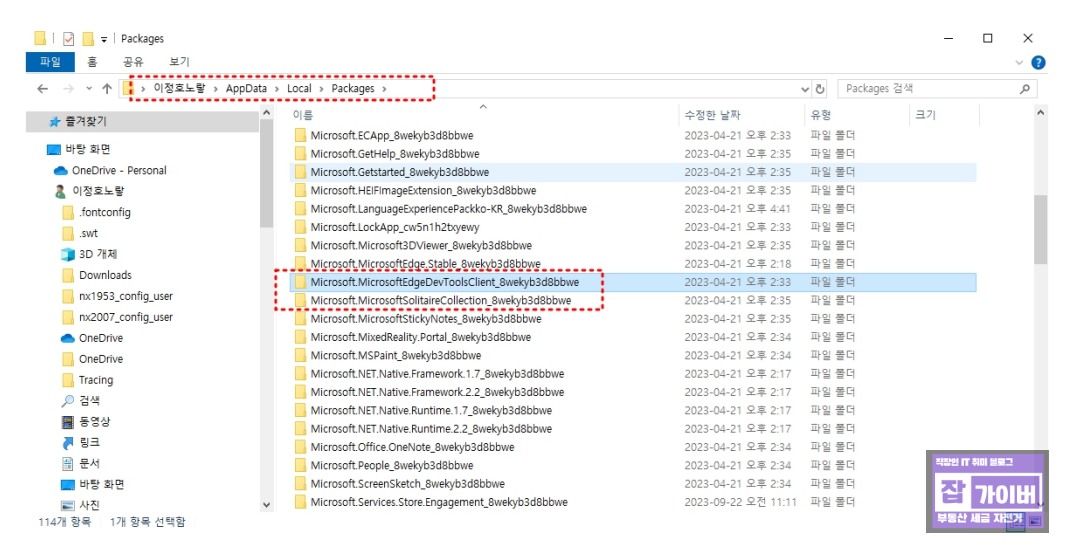
Task: Select OneDrive - Personal in navigation pane
Action: tap(119, 170)
